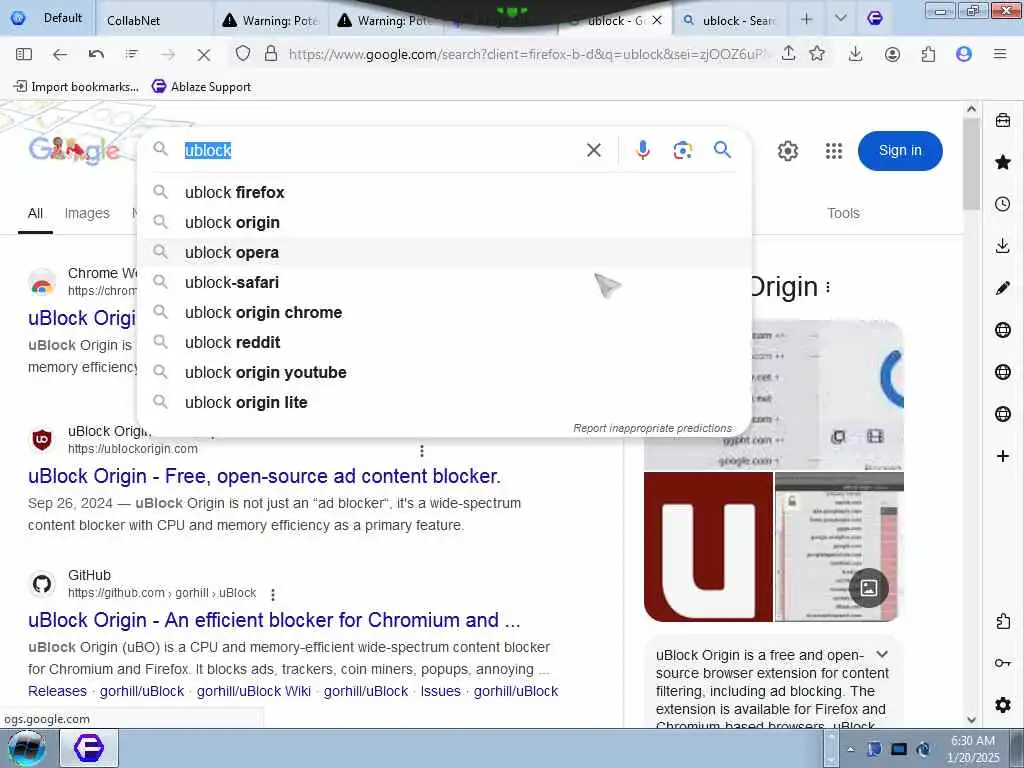
Task: Go back one page
Action: tap(59, 54)
